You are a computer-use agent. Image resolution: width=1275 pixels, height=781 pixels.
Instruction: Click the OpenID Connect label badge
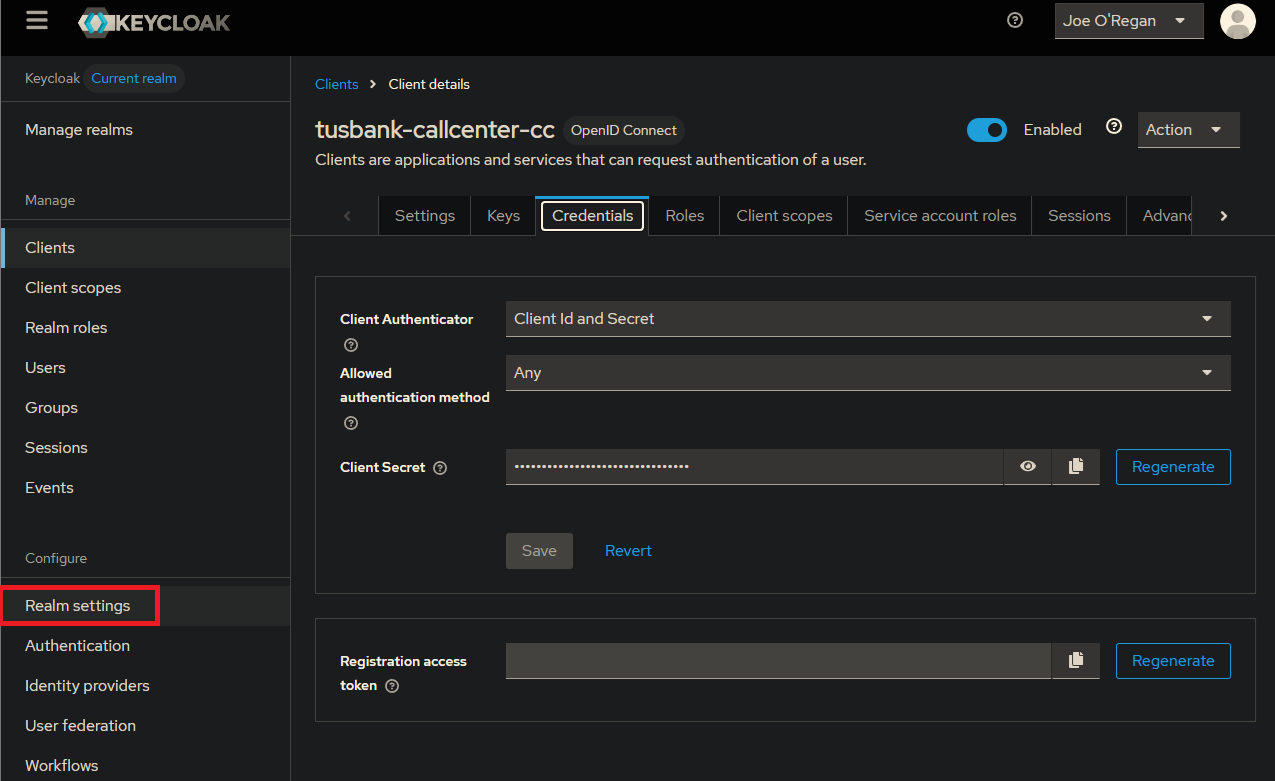coord(624,130)
